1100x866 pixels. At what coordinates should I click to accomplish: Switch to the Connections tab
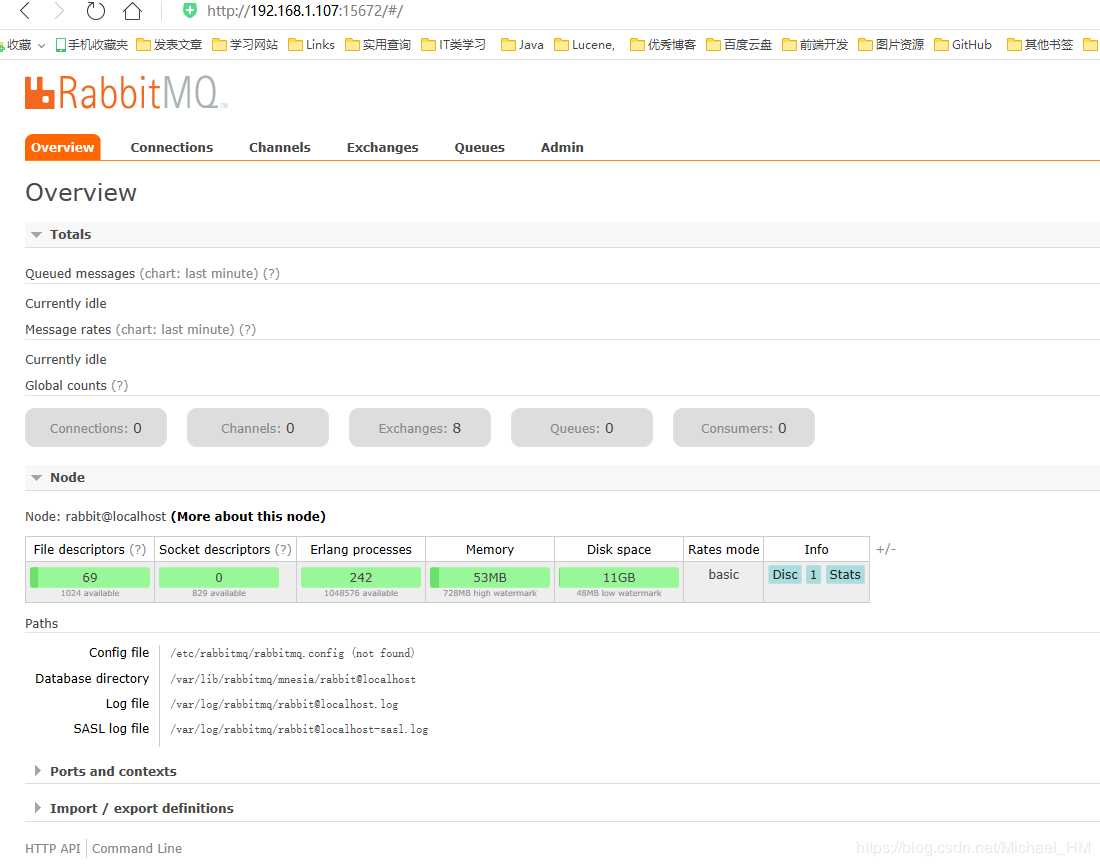coord(172,147)
